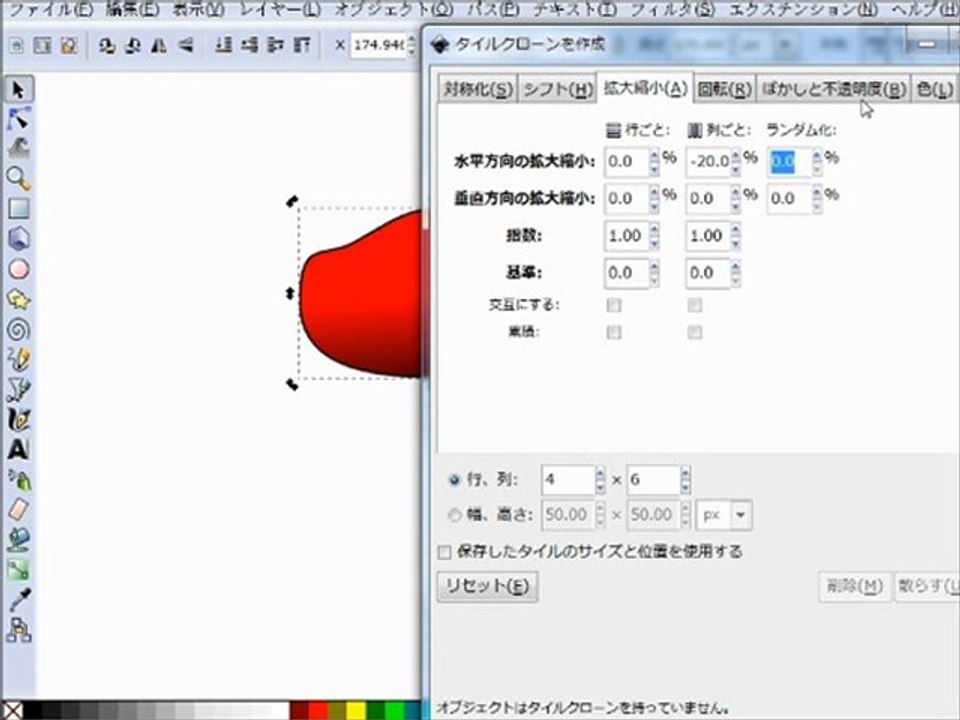The image size is (960, 720).
Task: Click stepper arrows of columns count field
Action: click(685, 480)
